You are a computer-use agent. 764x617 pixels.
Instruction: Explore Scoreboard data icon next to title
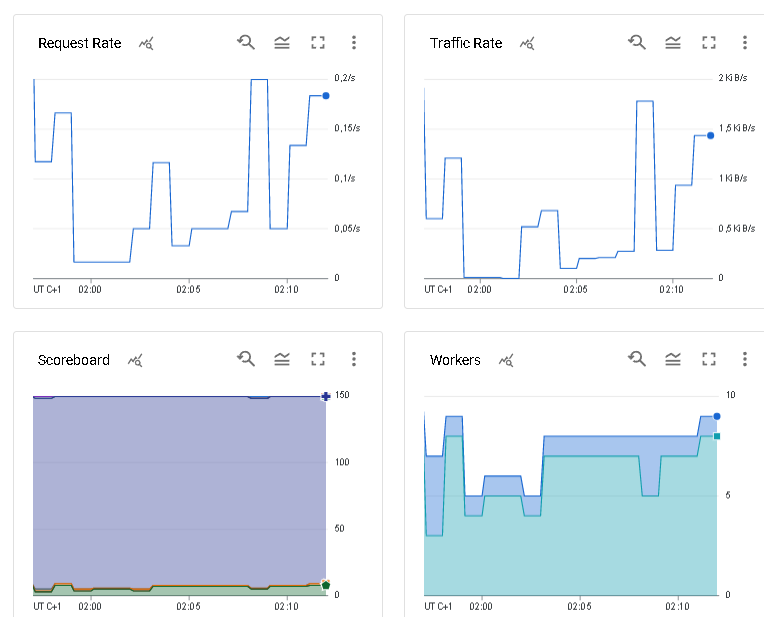[x=135, y=361]
